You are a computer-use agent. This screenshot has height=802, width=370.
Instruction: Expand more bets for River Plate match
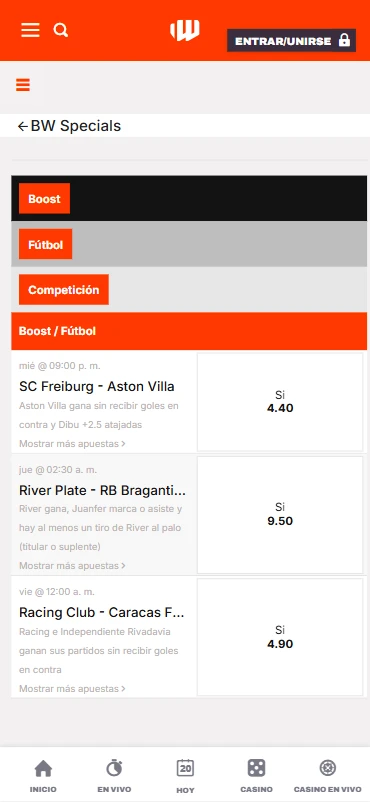tap(72, 566)
